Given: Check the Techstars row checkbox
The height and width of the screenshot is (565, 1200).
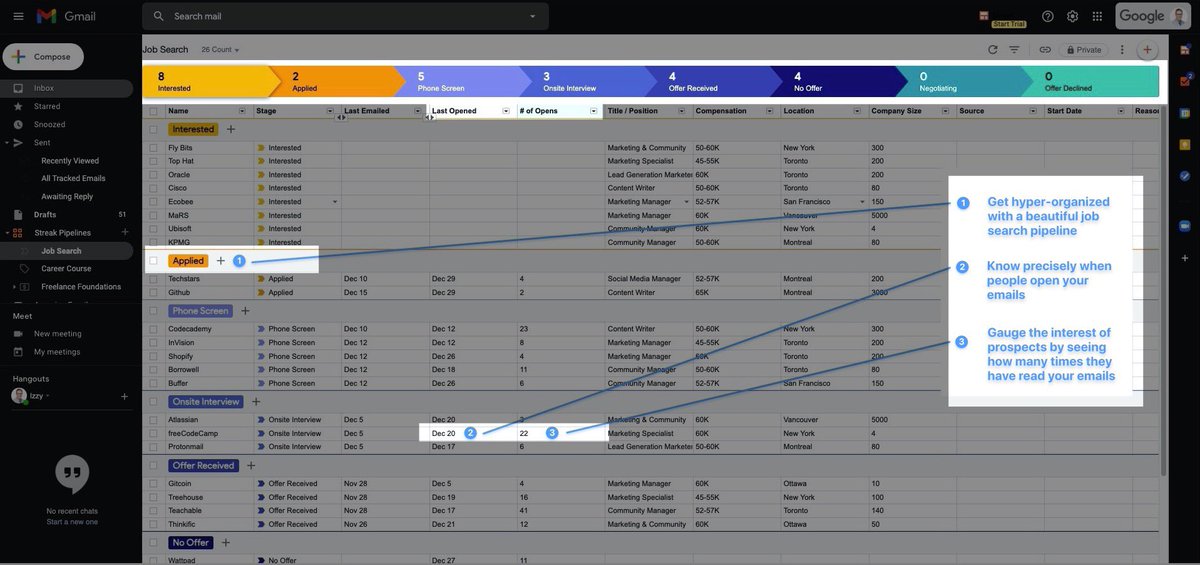Looking at the screenshot, I should click(x=154, y=279).
